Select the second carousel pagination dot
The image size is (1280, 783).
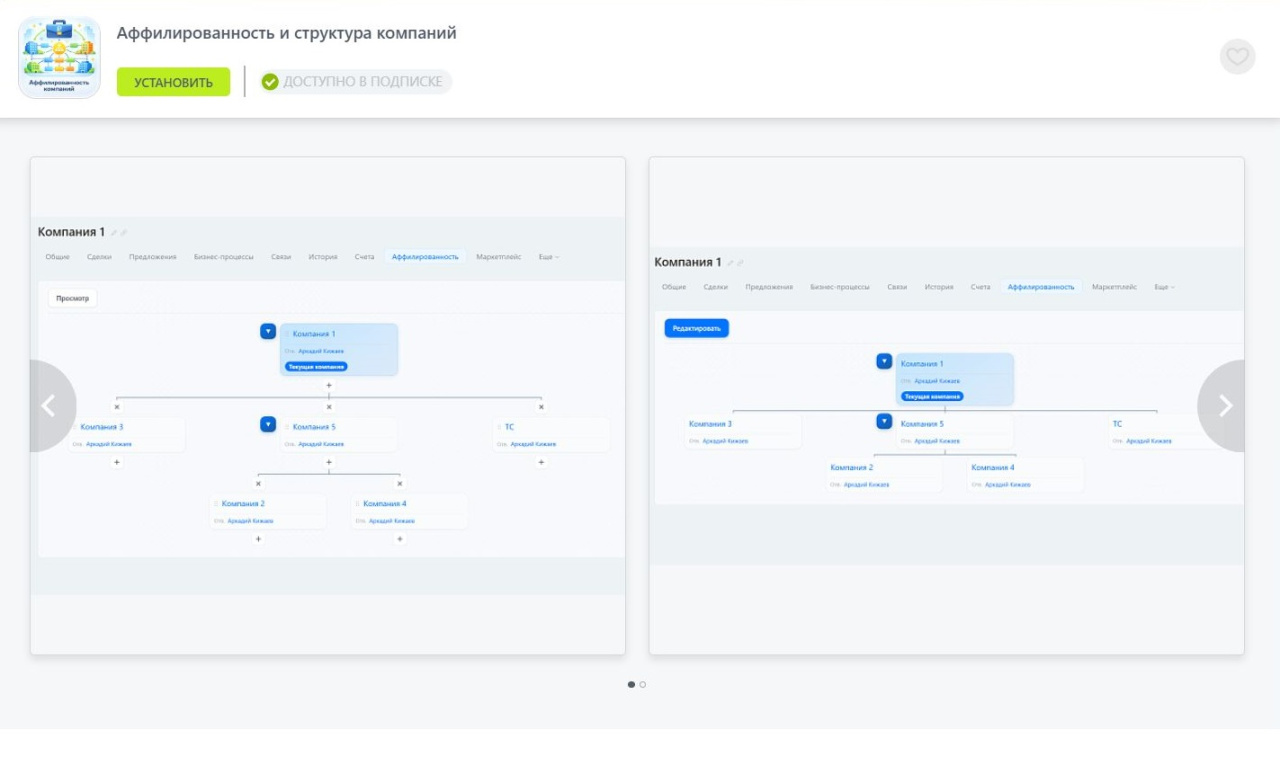643,685
